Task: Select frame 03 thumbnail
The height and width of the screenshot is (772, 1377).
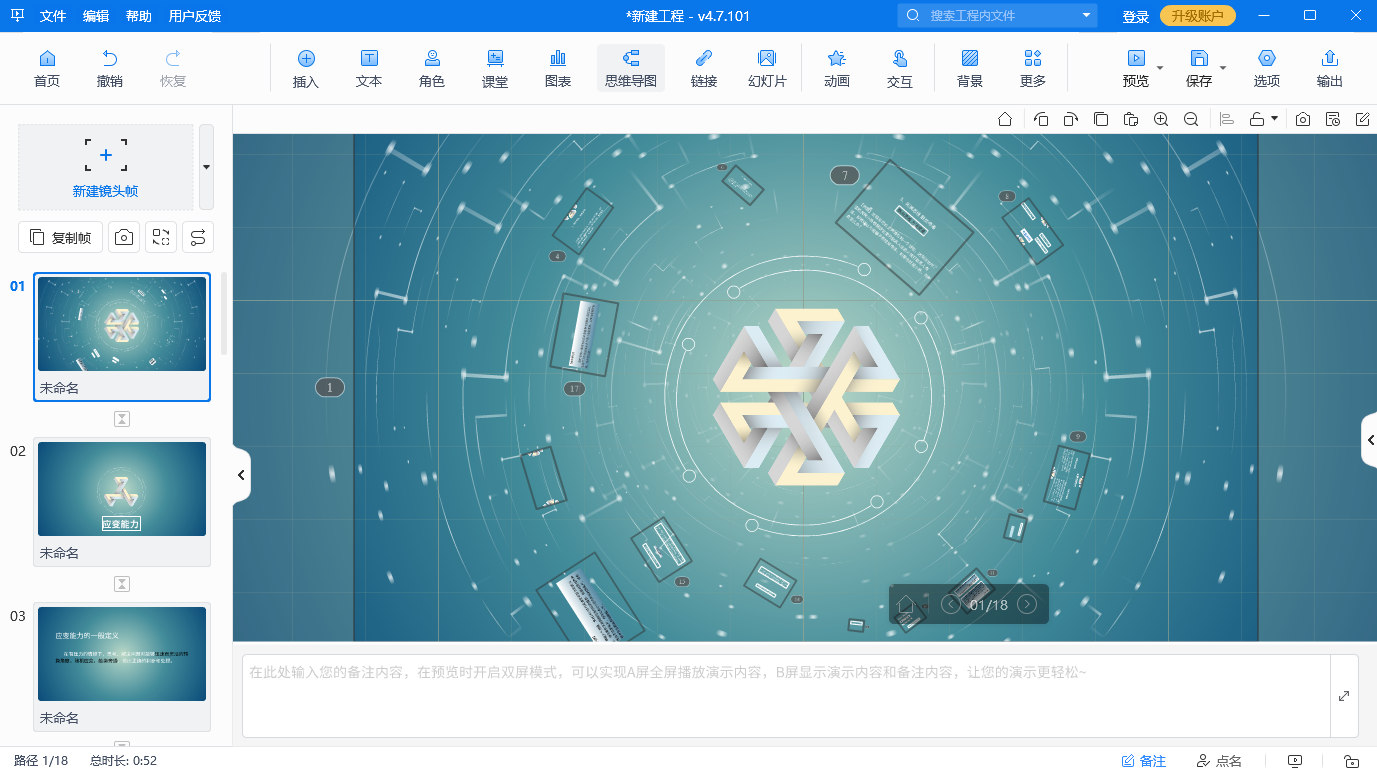Action: point(122,654)
